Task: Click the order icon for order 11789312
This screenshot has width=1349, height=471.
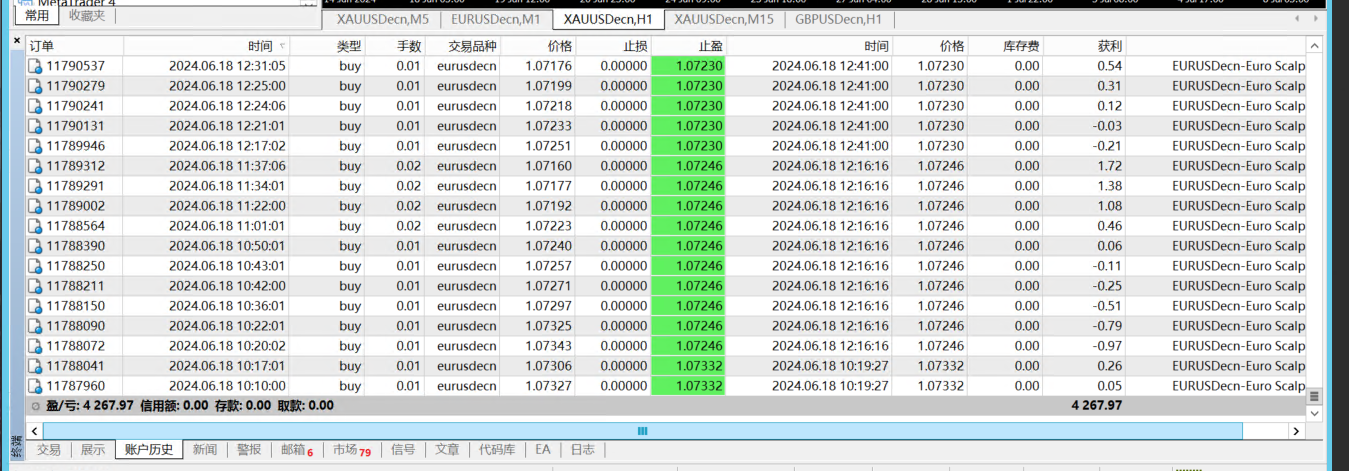Action: (x=35, y=166)
